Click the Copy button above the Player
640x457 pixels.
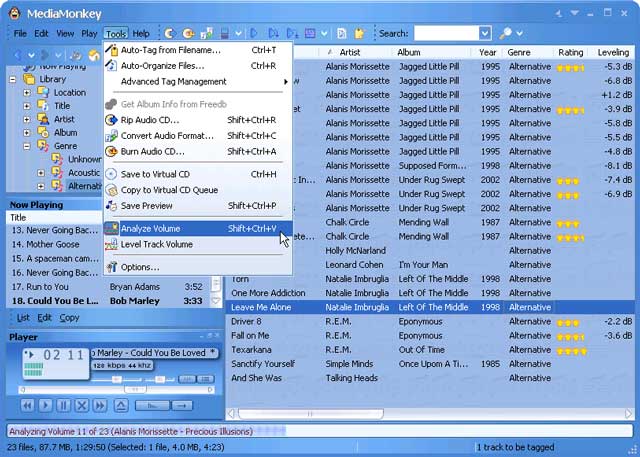coord(69,318)
